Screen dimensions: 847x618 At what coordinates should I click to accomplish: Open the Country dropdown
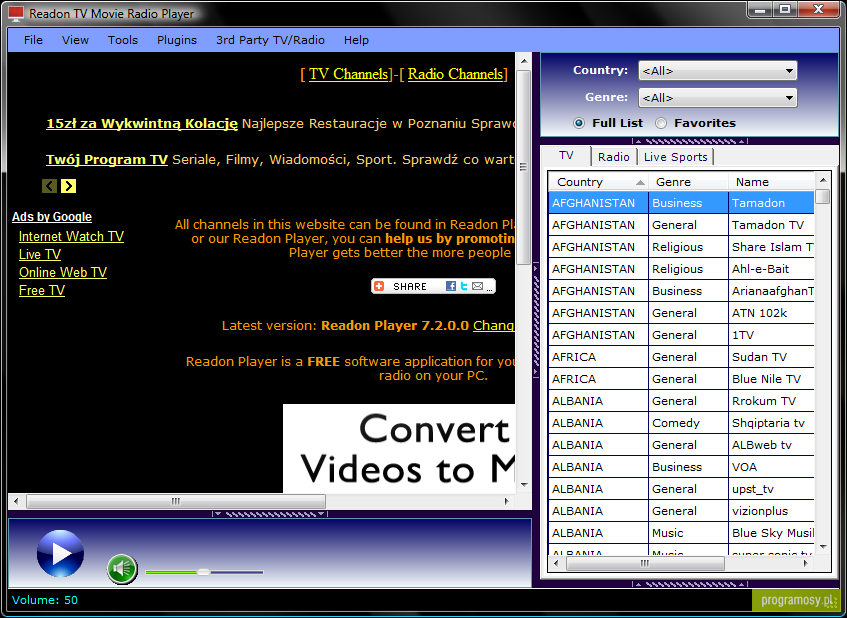pos(717,71)
